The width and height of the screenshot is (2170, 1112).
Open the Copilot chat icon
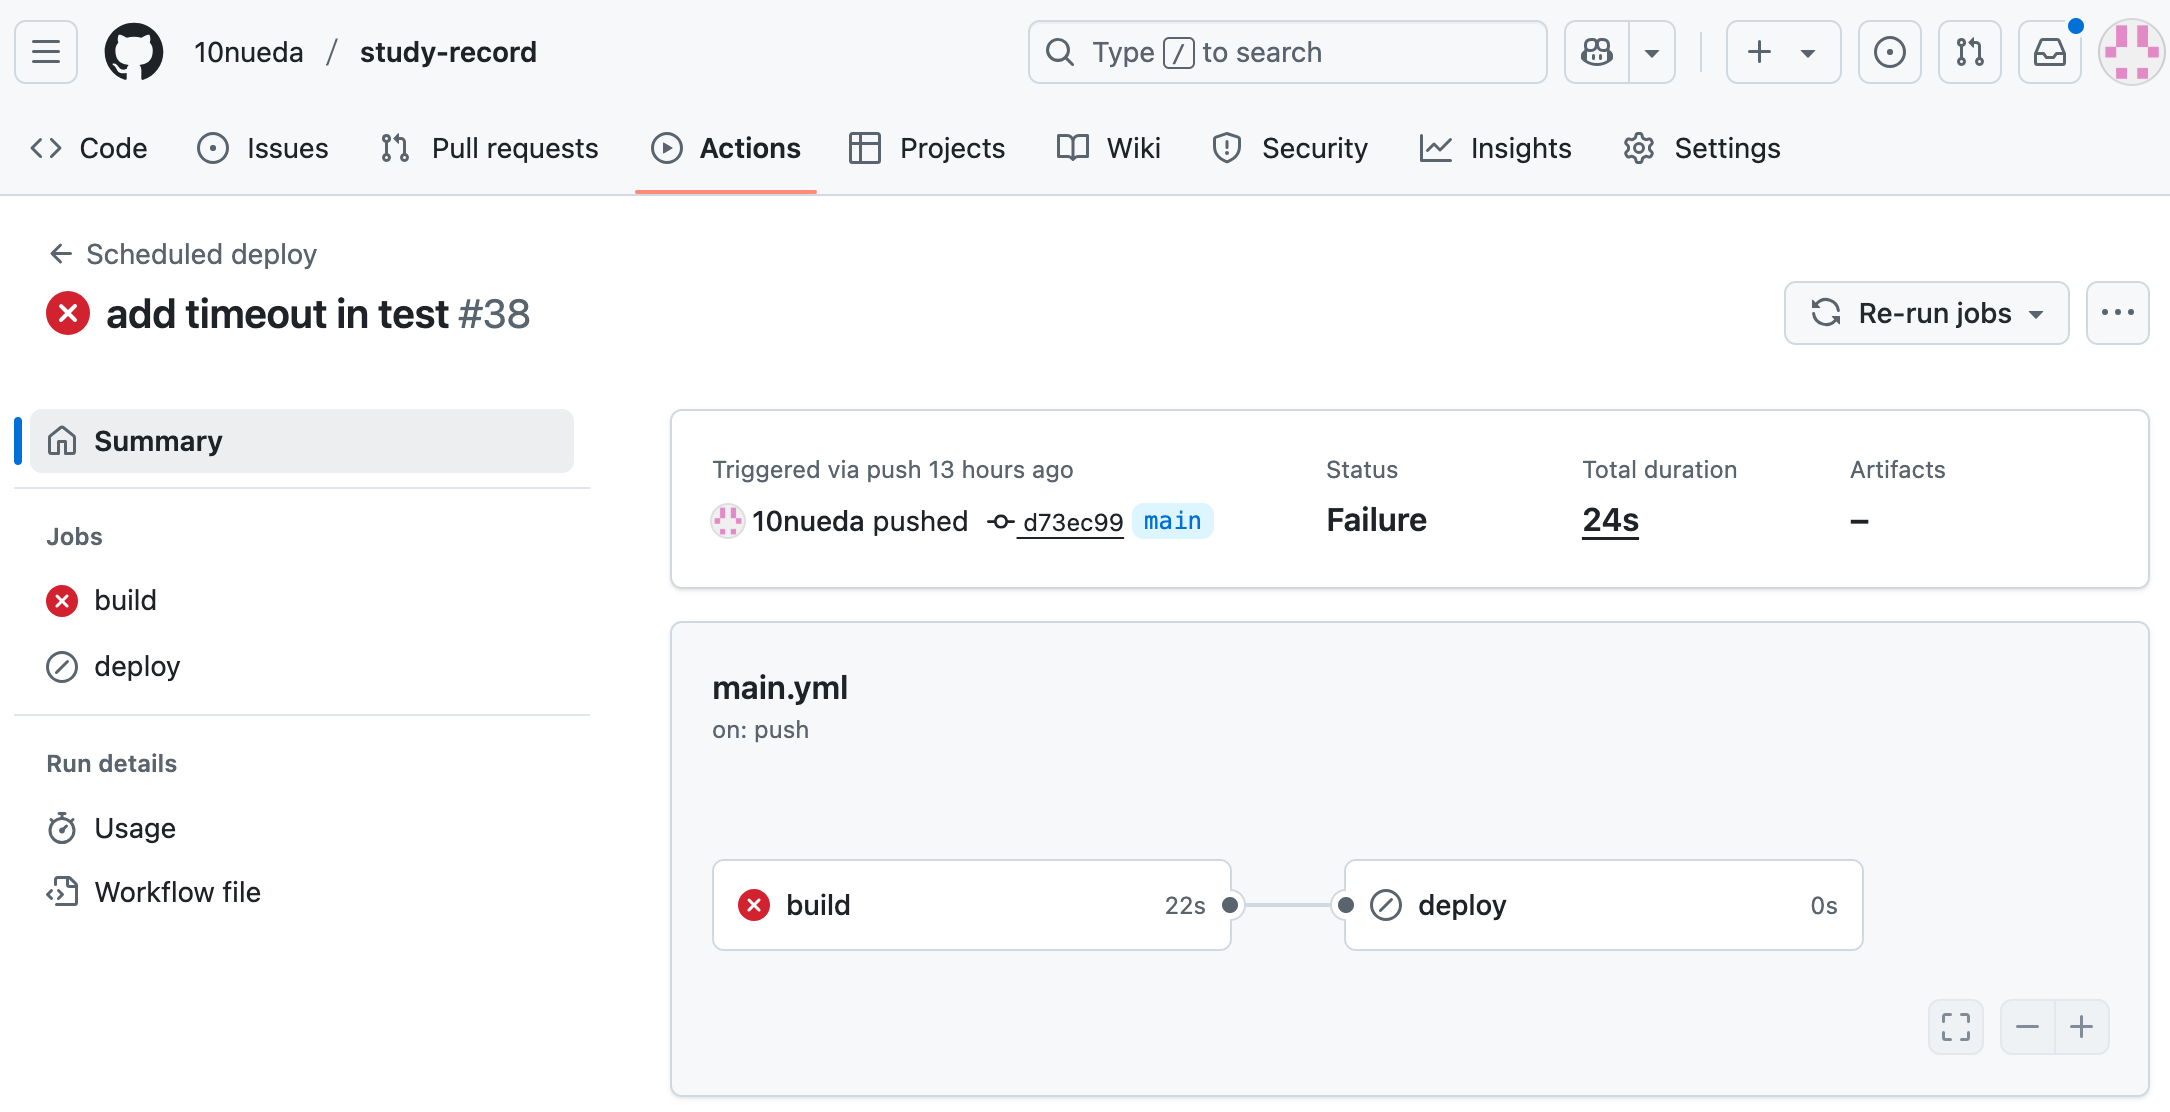[x=1597, y=52]
